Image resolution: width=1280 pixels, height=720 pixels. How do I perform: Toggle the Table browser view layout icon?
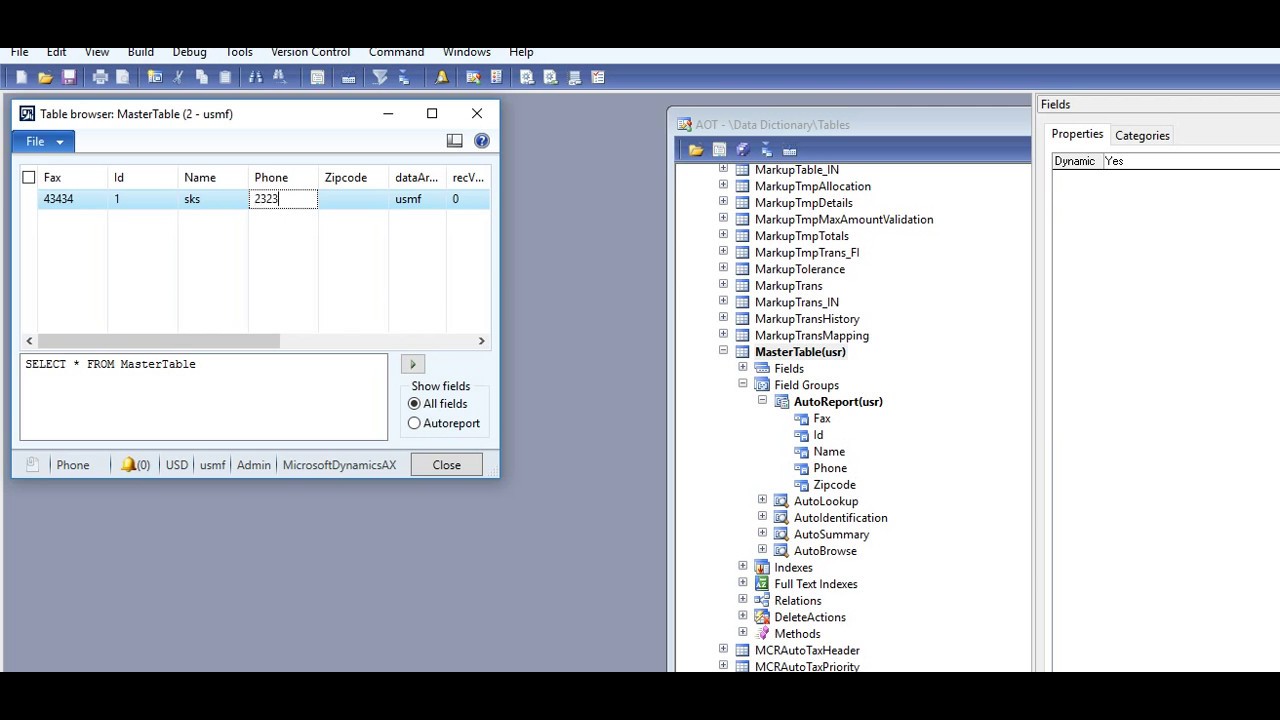pos(455,141)
